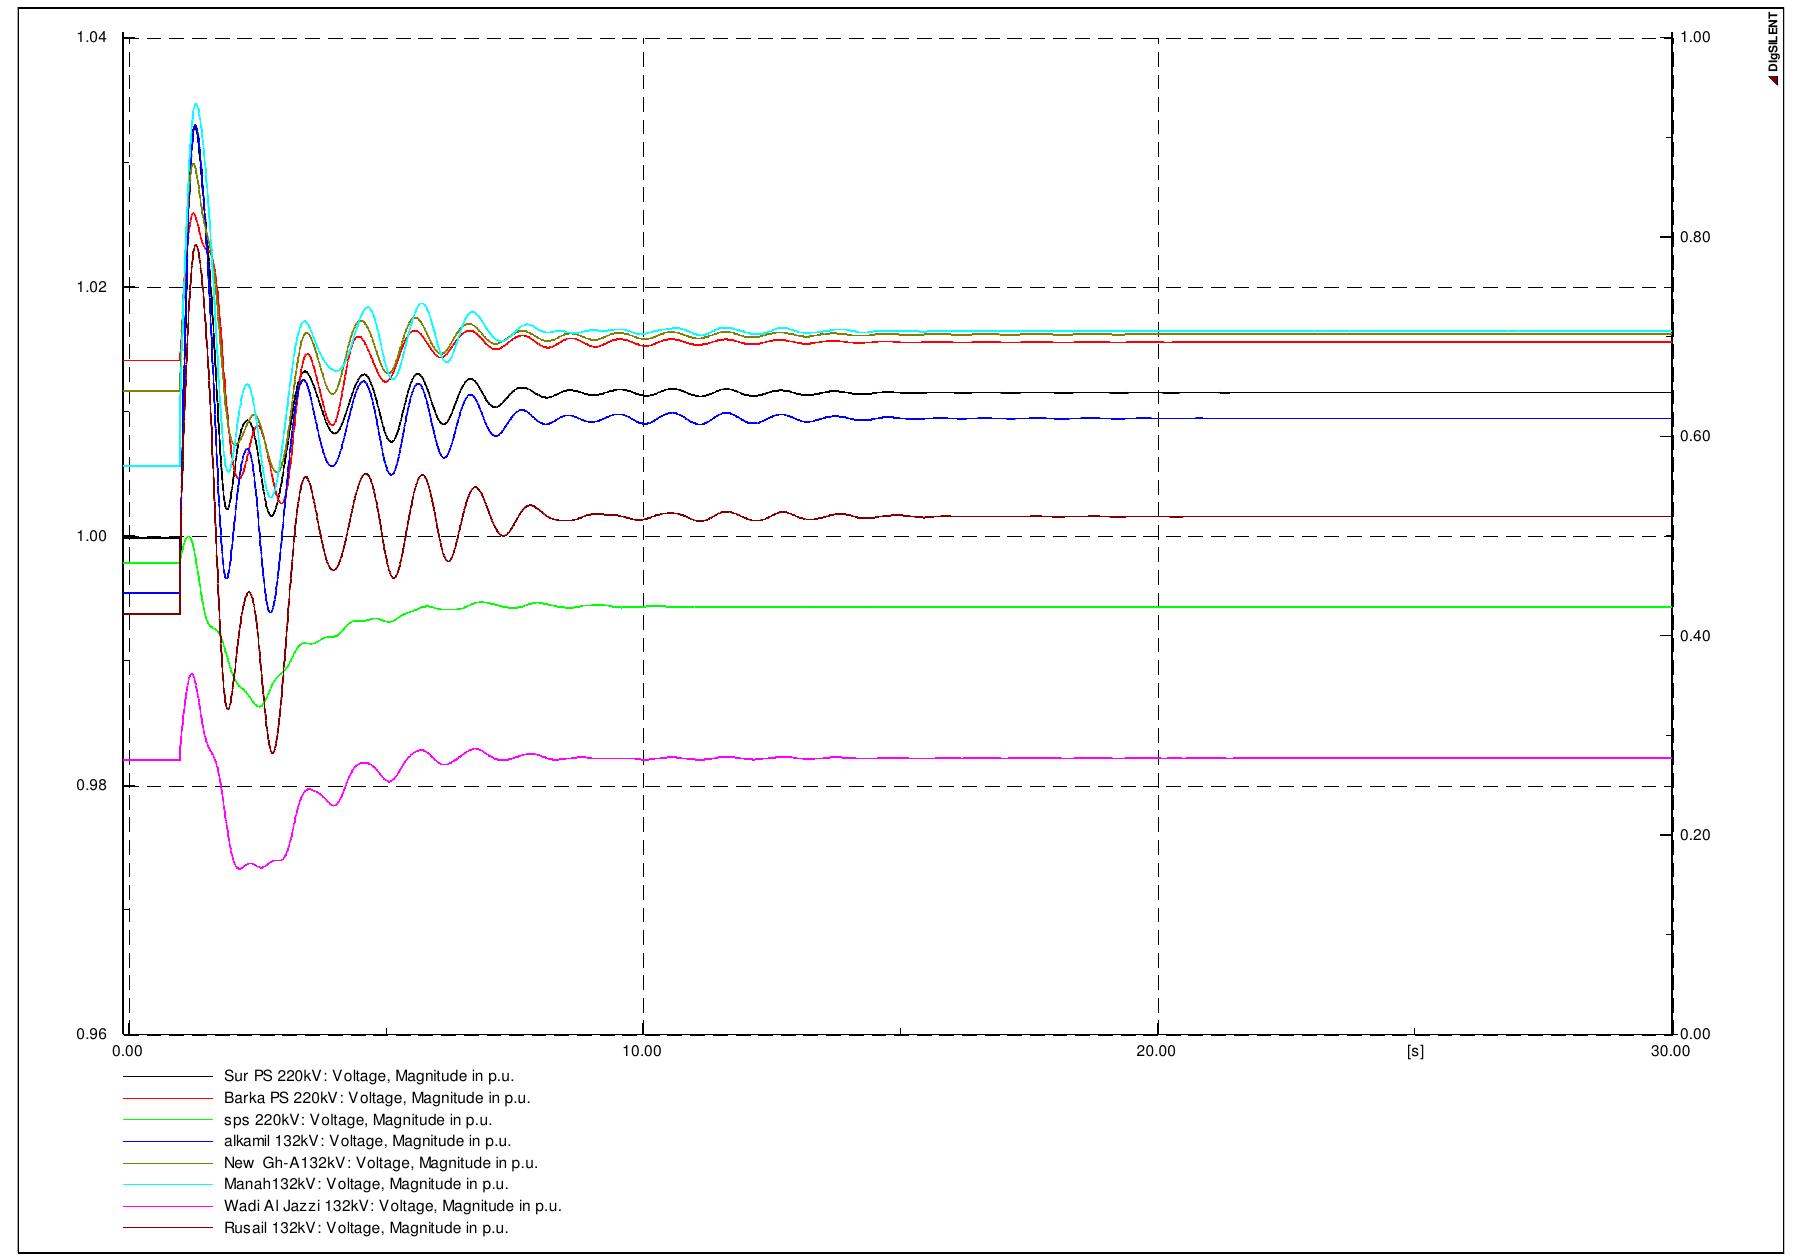This screenshot has height=1256, width=1797.
Task: Click the green sps 220kV legend line swatch
Action: point(168,1120)
